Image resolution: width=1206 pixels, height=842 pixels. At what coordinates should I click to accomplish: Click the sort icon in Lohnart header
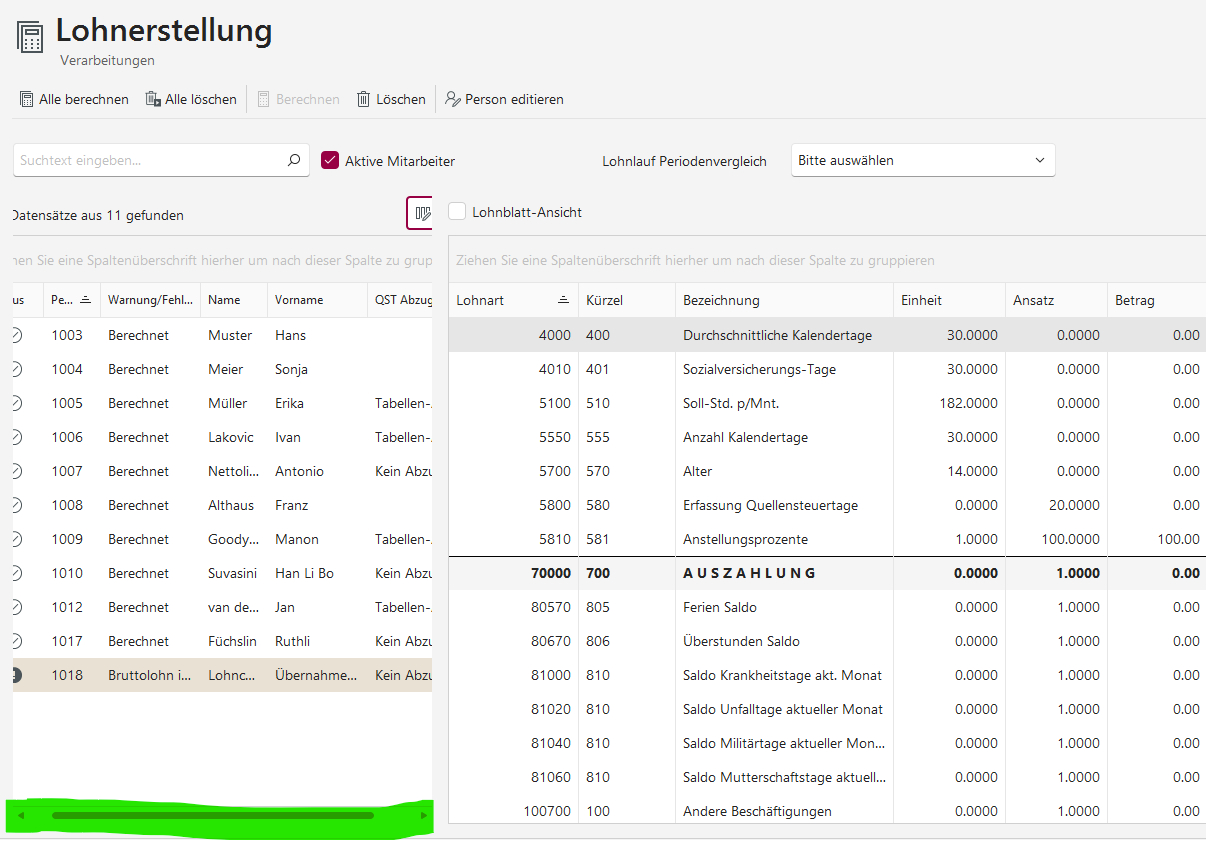[x=564, y=300]
